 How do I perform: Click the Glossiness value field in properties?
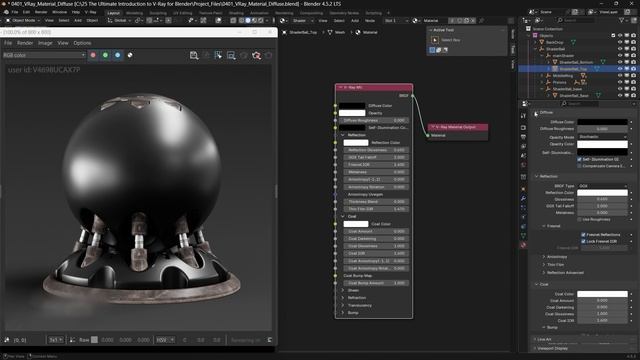coord(602,199)
